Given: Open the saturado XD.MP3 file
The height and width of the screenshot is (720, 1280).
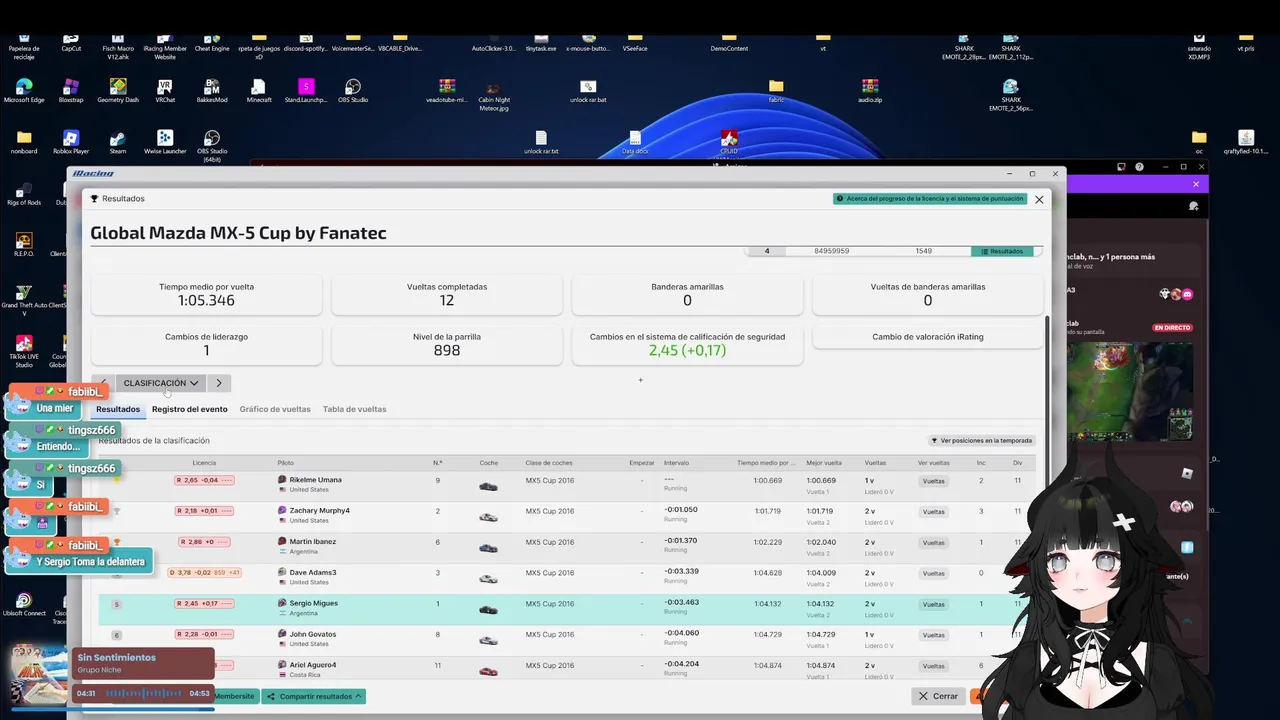Looking at the screenshot, I should pos(1199,48).
